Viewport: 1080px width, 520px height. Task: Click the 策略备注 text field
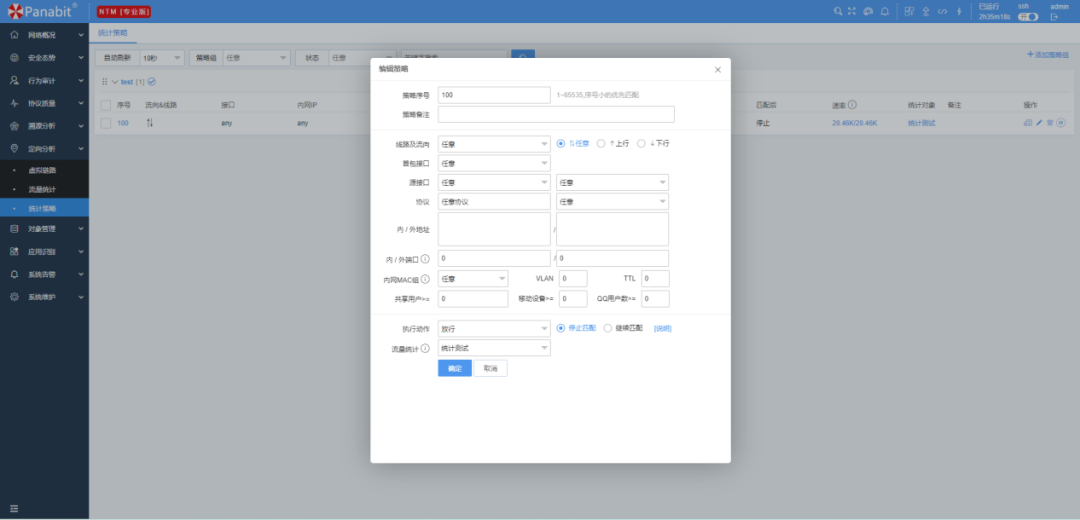point(556,114)
